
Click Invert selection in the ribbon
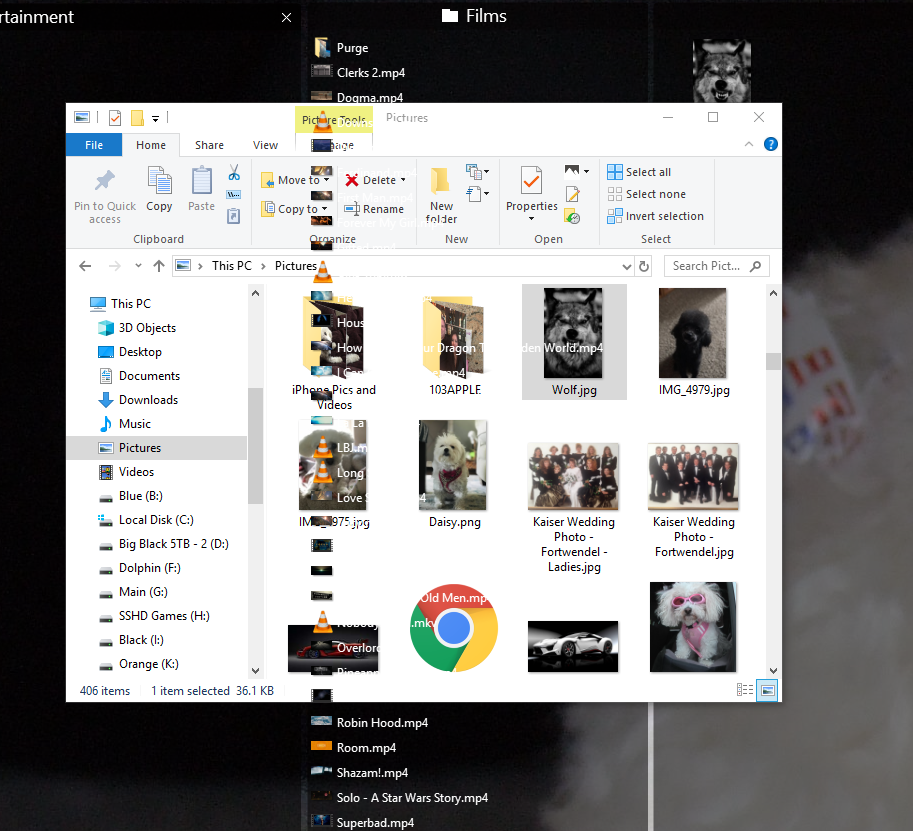click(655, 216)
